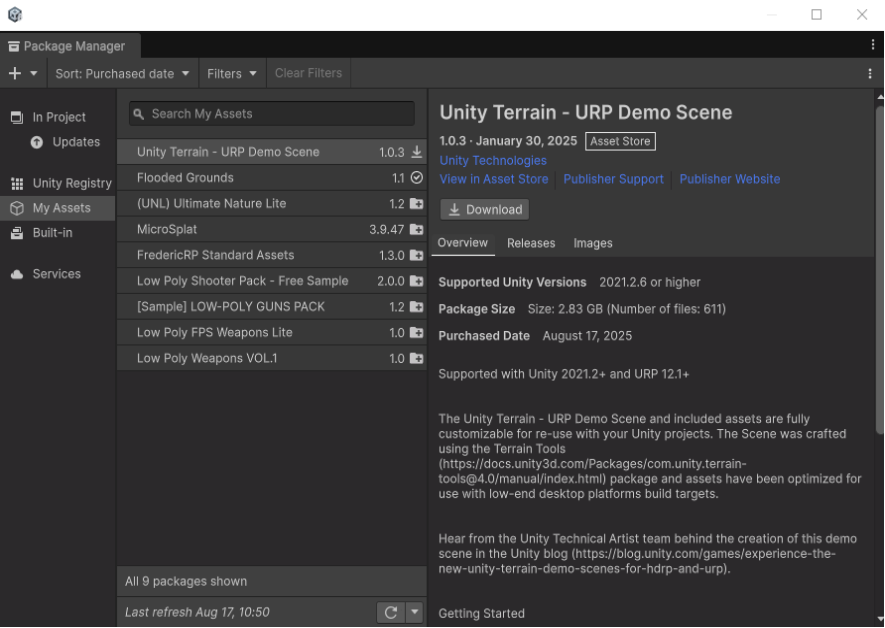The height and width of the screenshot is (628, 885).
Task: Close the Package Manager window
Action: [861, 15]
